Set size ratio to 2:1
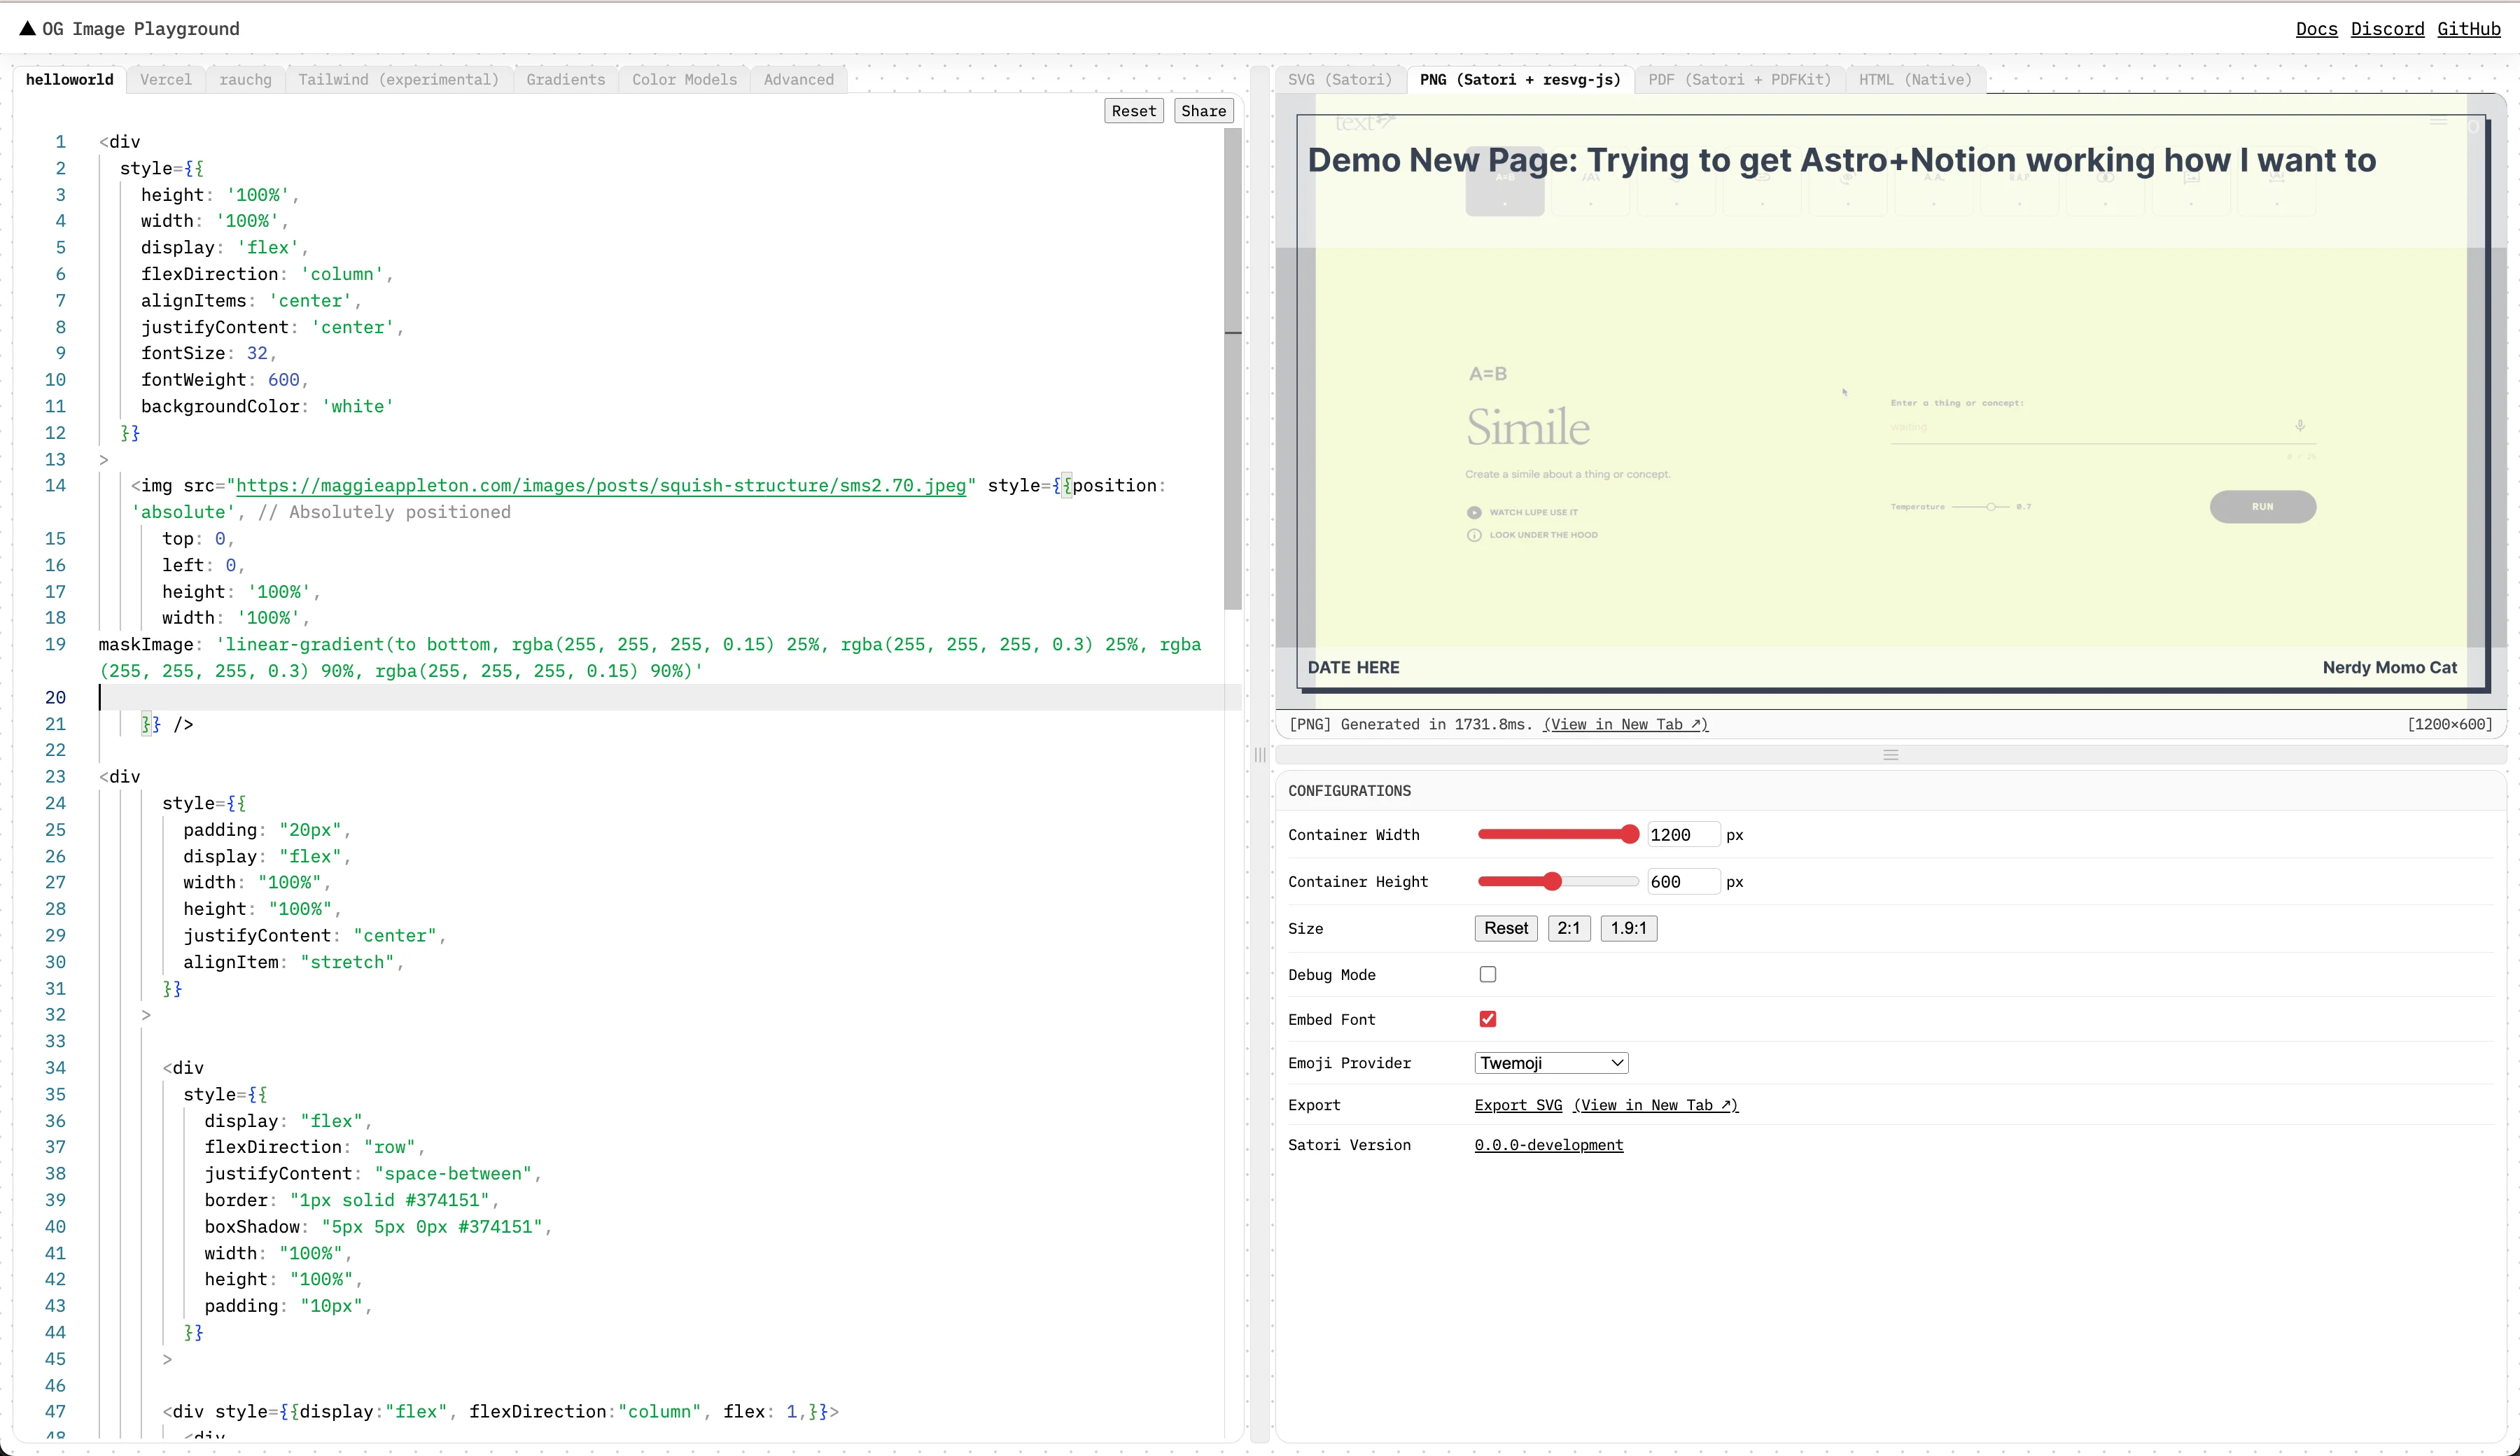 pos(1568,928)
